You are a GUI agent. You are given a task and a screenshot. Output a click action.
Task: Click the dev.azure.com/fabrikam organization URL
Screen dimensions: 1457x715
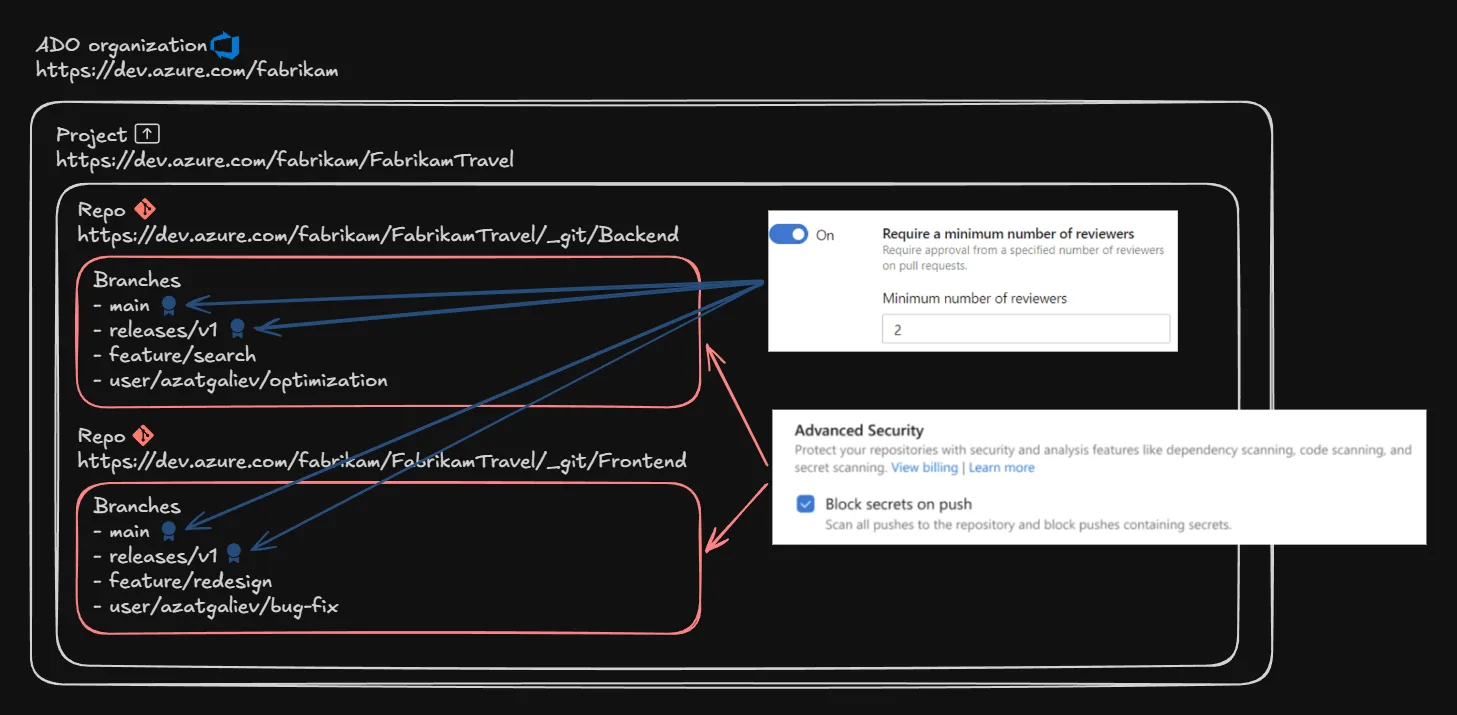point(187,70)
